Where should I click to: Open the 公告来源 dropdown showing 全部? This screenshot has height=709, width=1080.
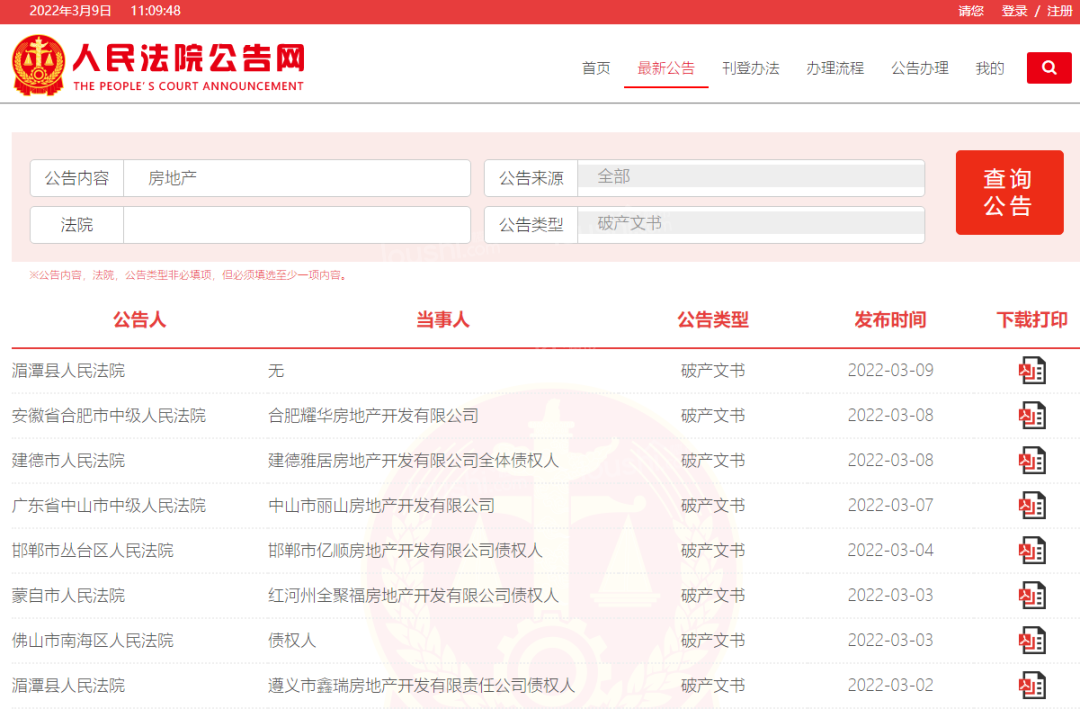(751, 178)
